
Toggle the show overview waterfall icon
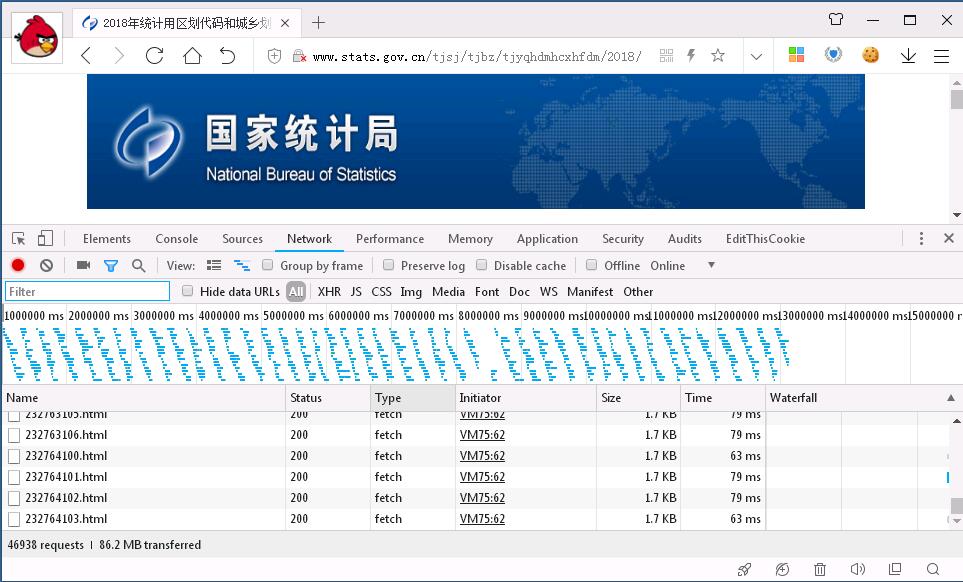pyautogui.click(x=242, y=265)
